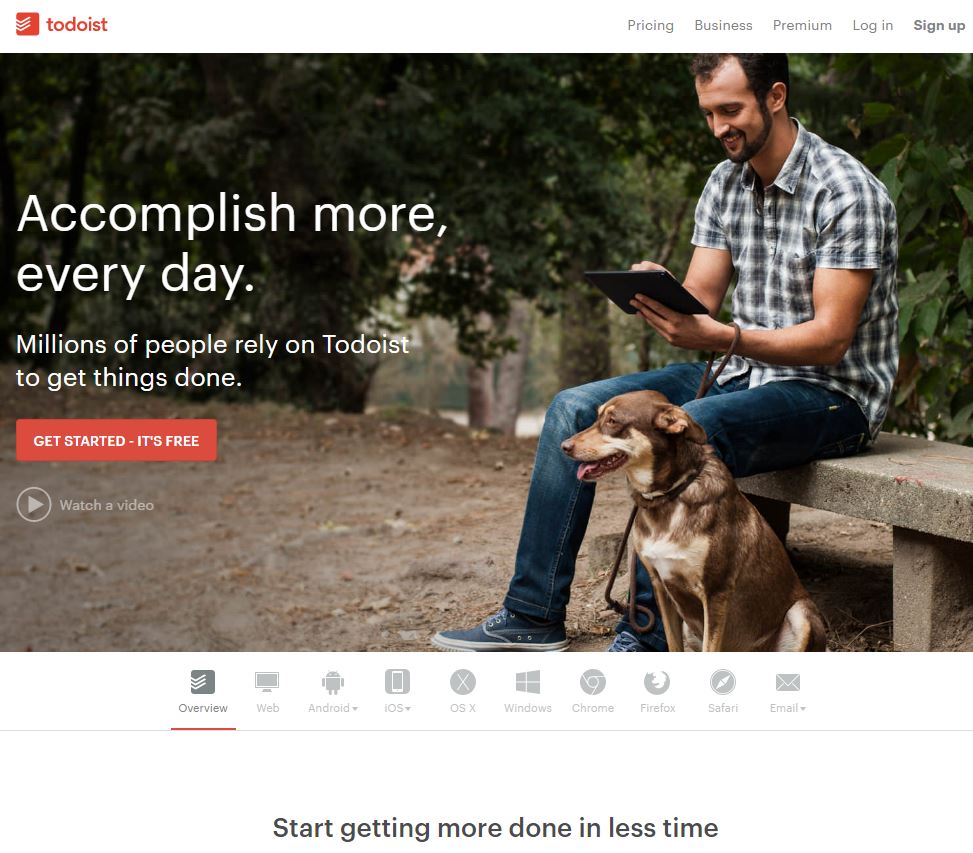Open the Pricing page
973x853 pixels.
[650, 25]
